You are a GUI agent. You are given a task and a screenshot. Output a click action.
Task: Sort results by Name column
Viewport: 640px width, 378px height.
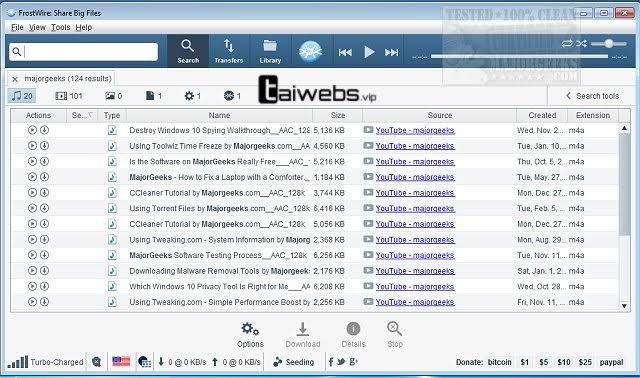point(220,116)
